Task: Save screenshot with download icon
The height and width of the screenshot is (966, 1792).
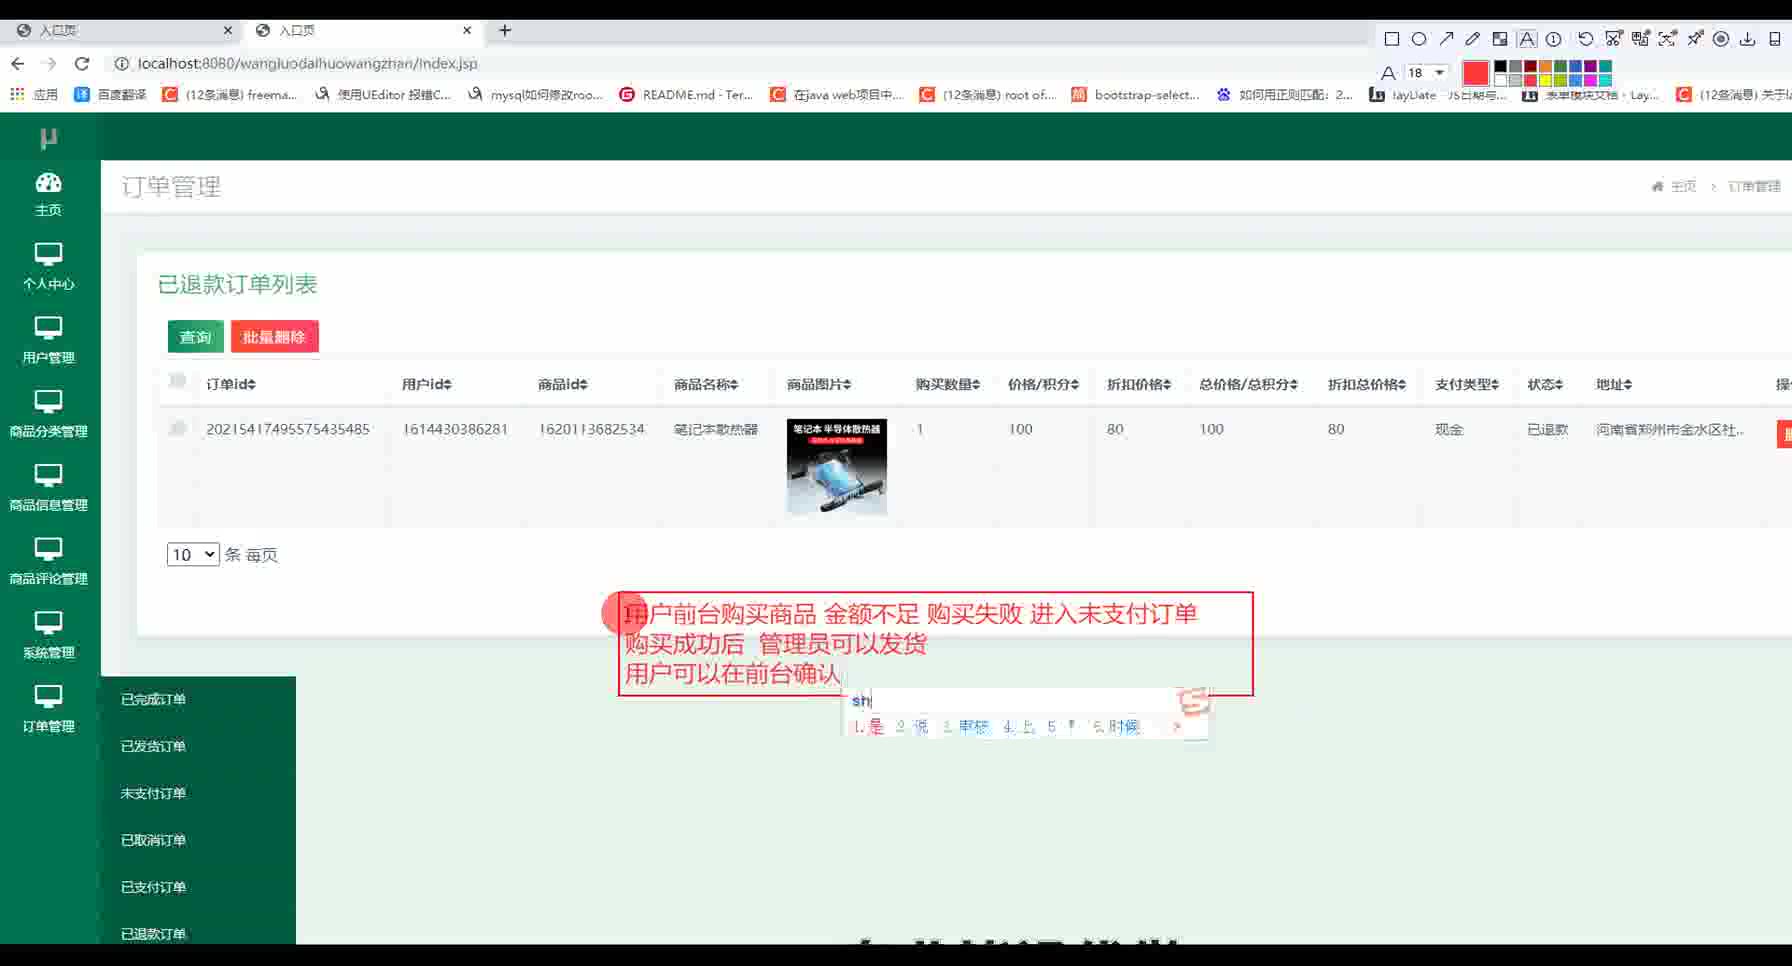Action: tap(1747, 39)
